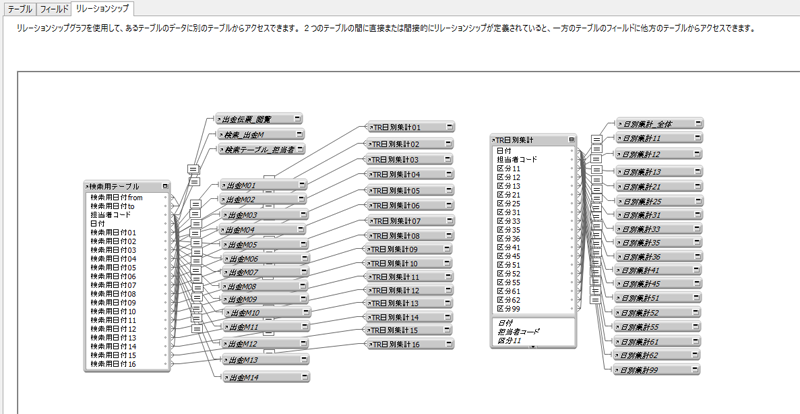
Task: Click the arrow icon beside 日別集計_全体
Action: click(620, 124)
